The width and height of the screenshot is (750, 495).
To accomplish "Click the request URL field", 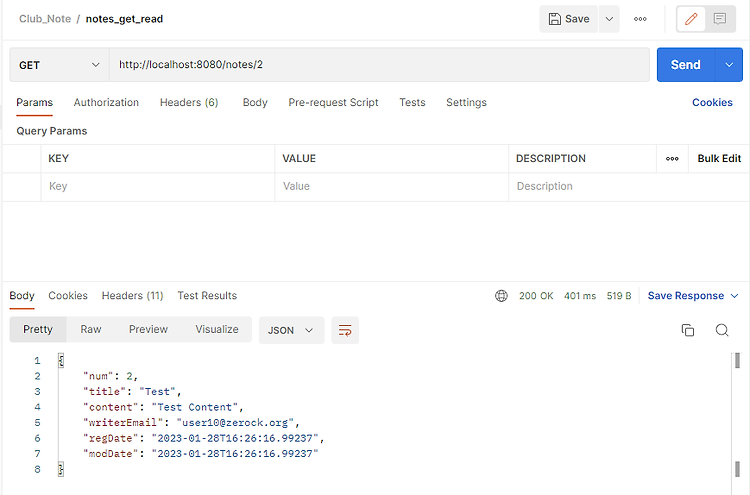I will pyautogui.click(x=379, y=65).
